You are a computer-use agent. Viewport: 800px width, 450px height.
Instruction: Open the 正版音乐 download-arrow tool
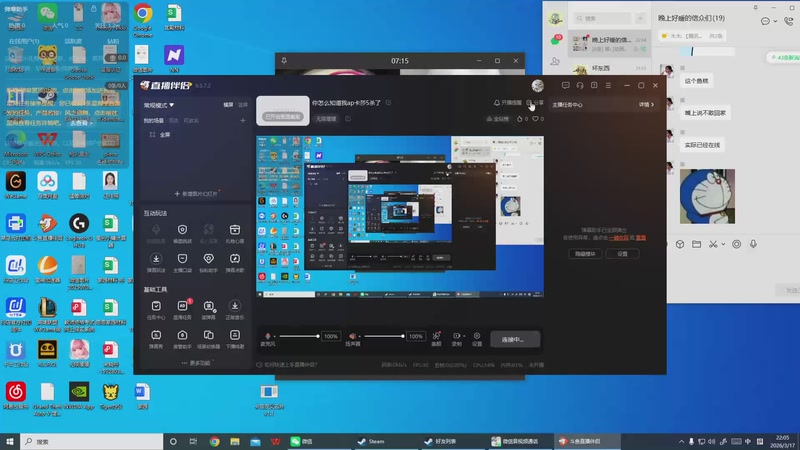tap(235, 306)
